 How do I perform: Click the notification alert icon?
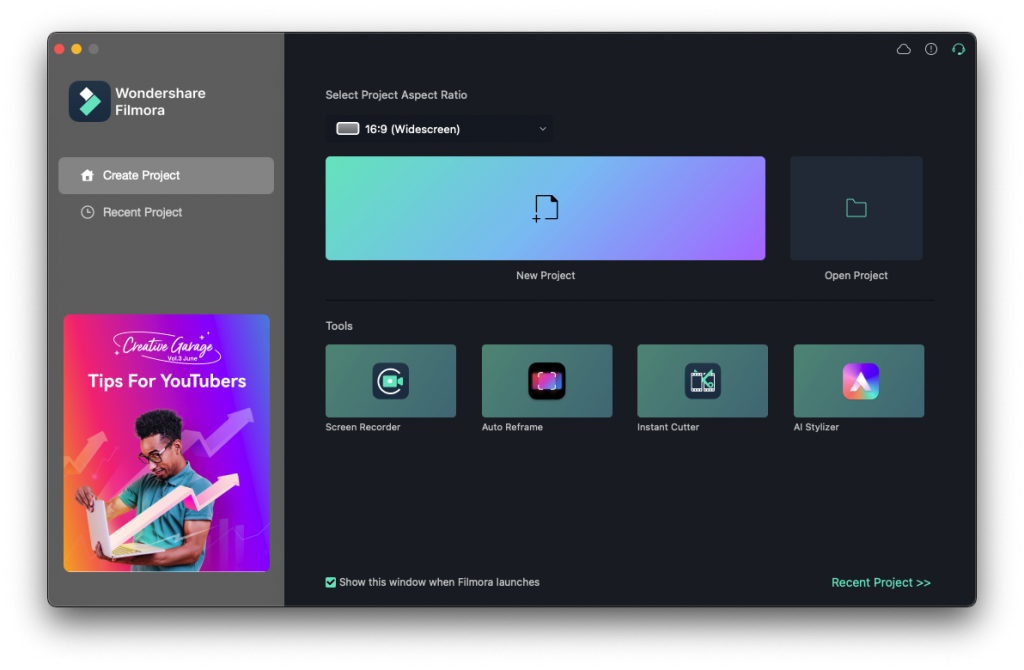click(931, 49)
